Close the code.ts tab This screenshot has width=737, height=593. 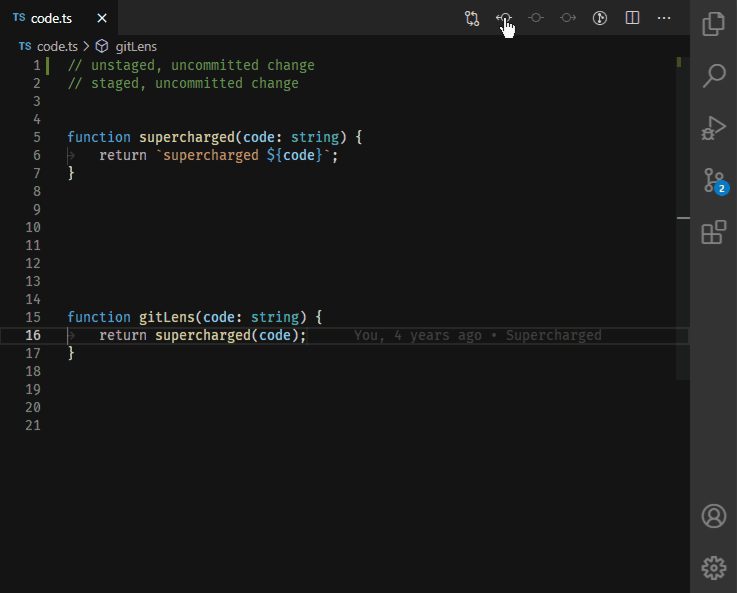[102, 18]
